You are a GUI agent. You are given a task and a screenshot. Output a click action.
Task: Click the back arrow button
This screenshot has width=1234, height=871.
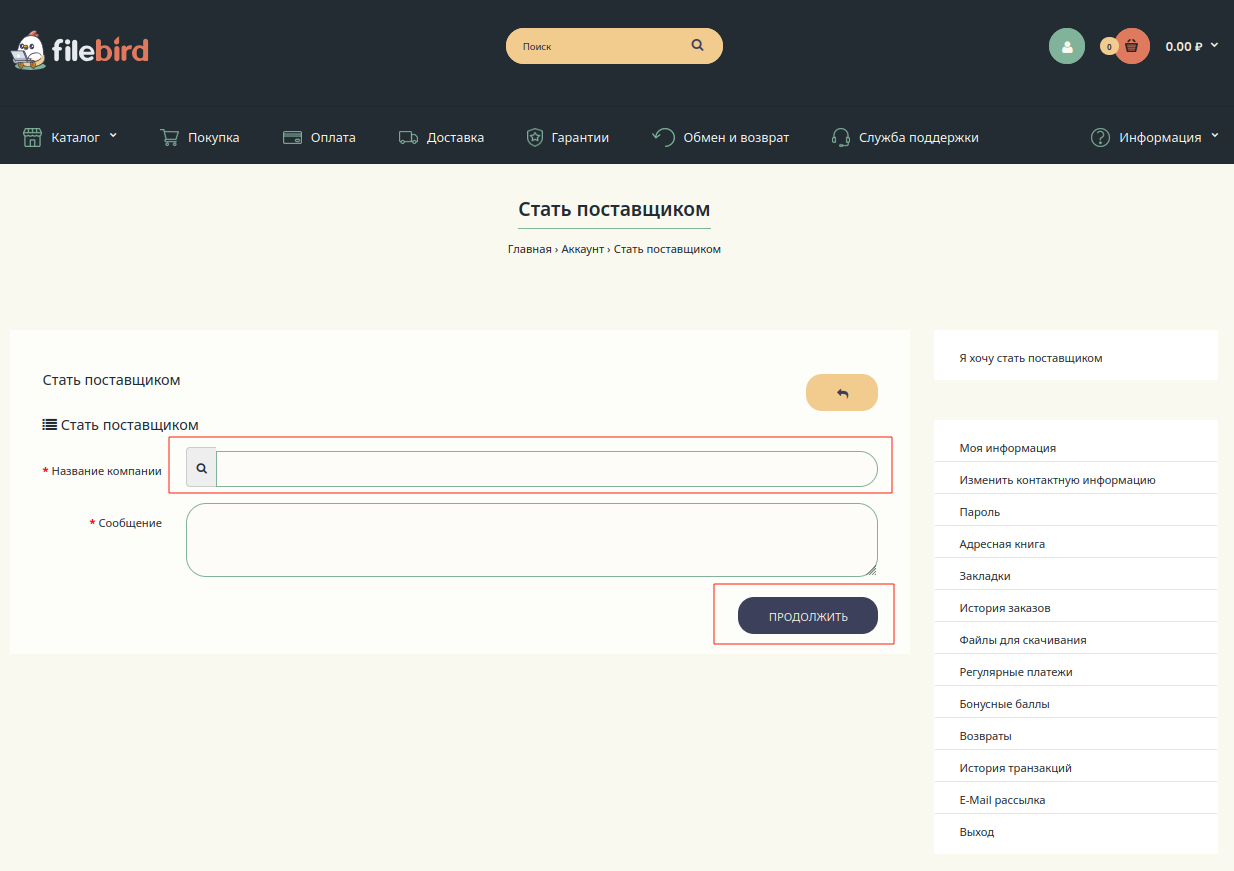(841, 393)
